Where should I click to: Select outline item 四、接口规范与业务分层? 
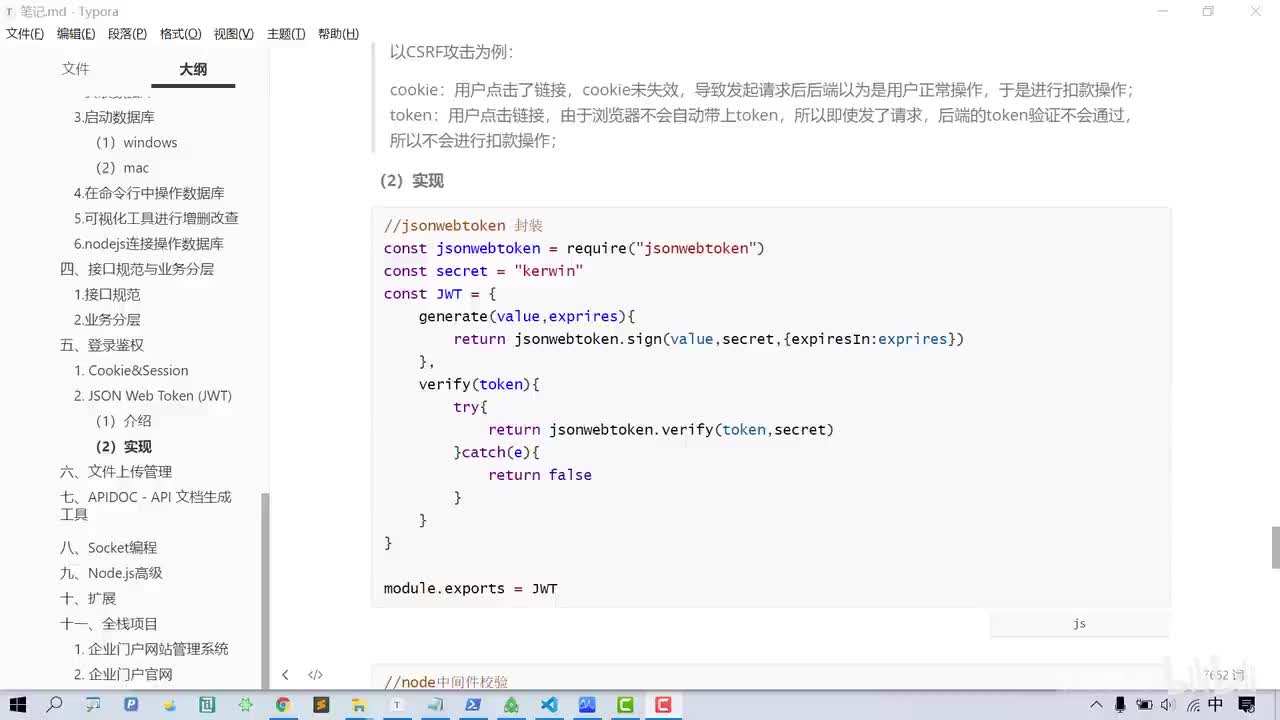tap(137, 269)
